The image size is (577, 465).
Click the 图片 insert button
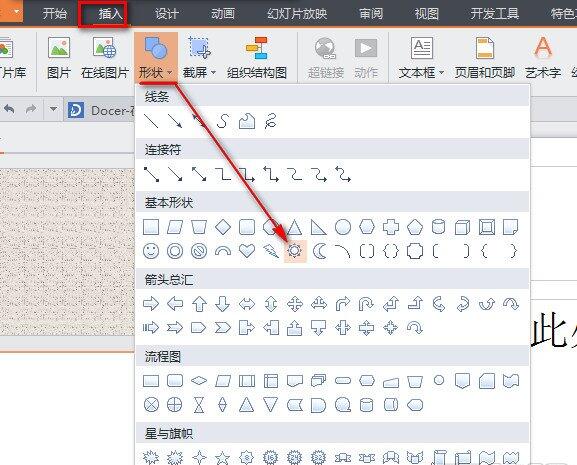click(x=59, y=58)
